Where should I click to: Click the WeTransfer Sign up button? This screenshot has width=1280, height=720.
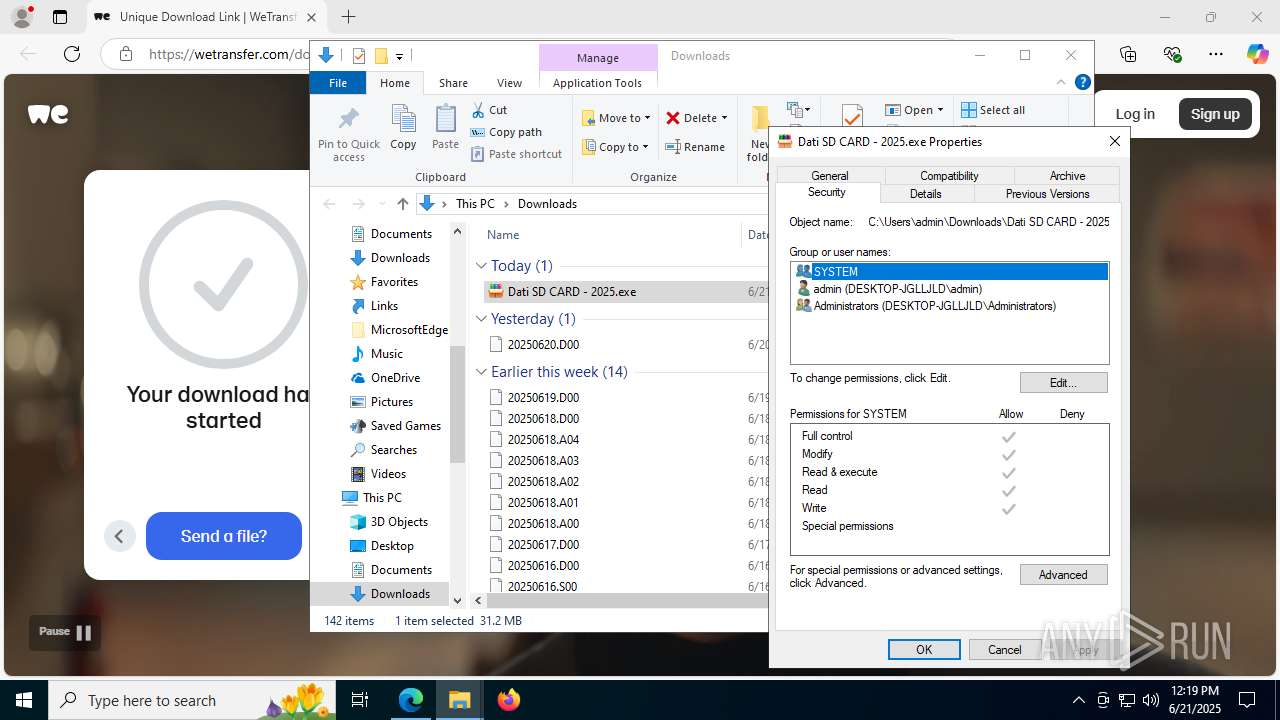pos(1215,114)
